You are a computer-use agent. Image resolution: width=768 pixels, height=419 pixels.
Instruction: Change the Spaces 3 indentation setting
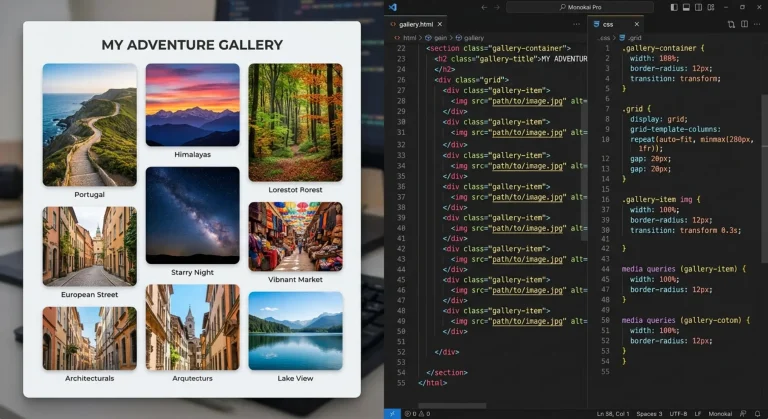point(649,414)
